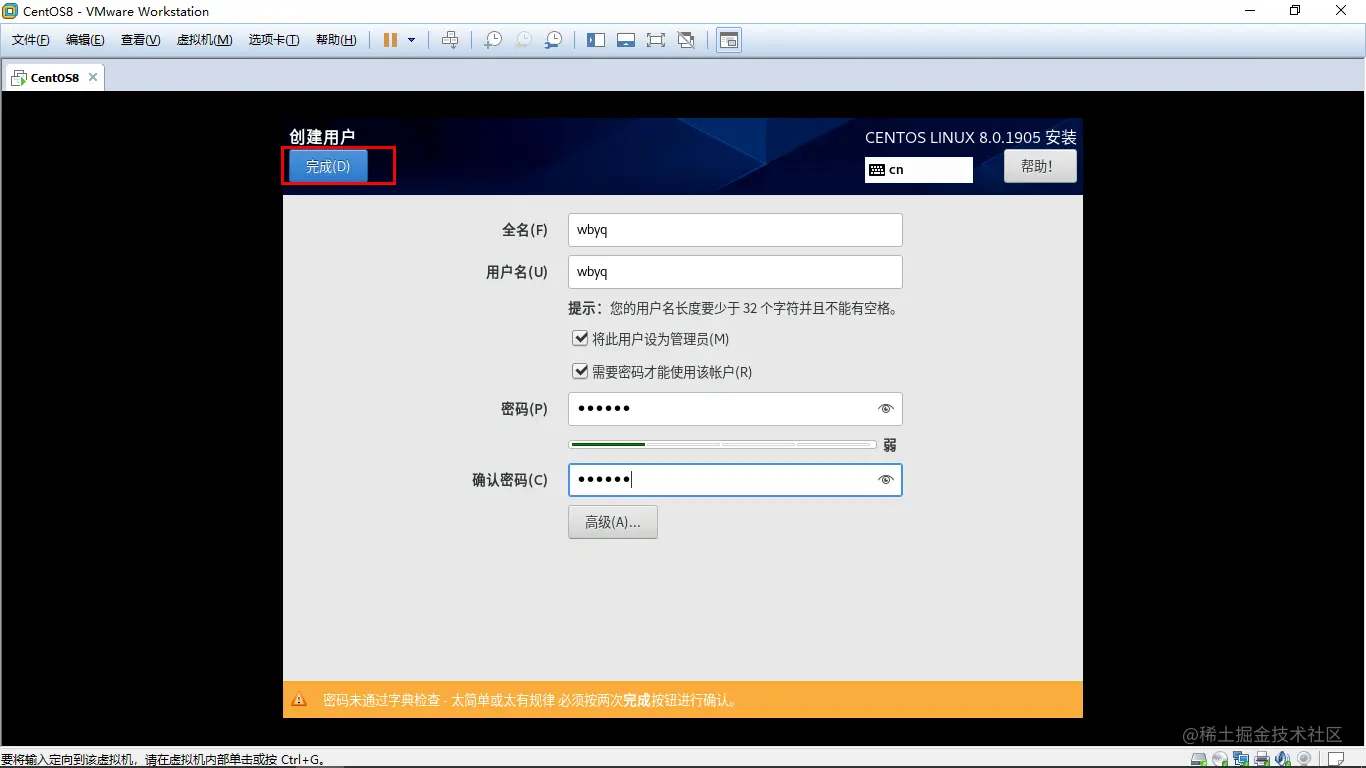
Task: Click the 弱 weak password strength label
Action: (890, 445)
